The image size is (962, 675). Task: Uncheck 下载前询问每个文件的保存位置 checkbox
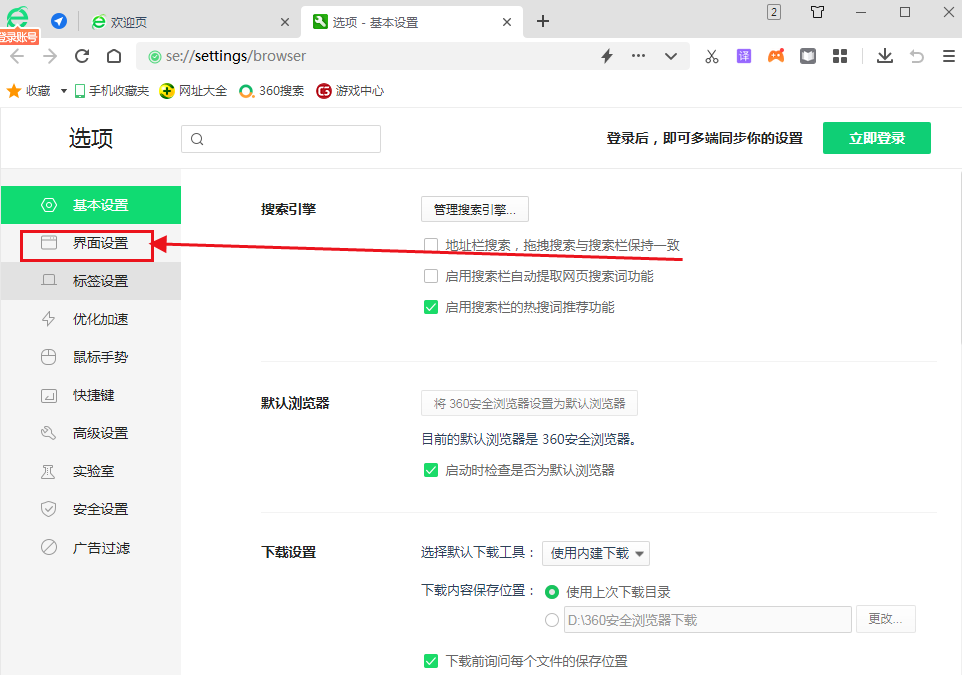[x=431, y=661]
